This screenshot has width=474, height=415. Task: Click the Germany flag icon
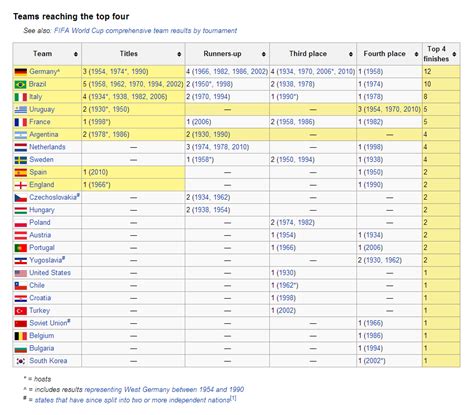click(21, 72)
